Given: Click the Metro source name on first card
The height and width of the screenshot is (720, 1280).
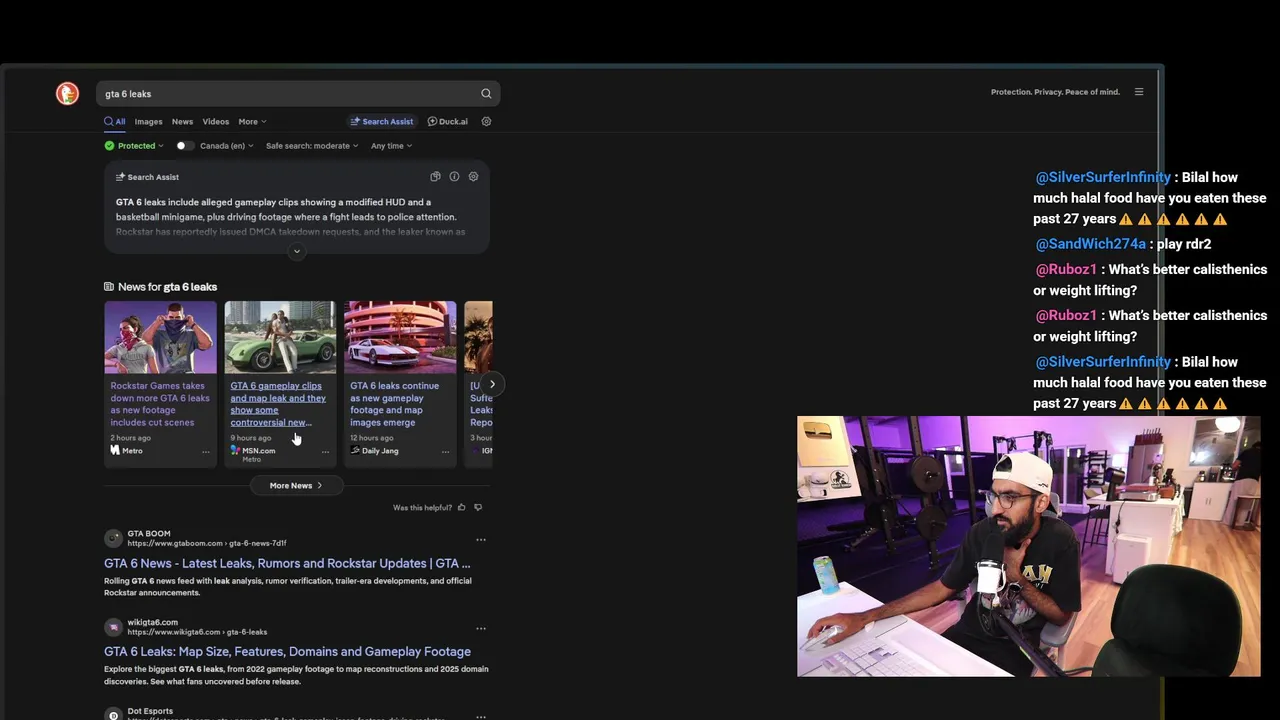Looking at the screenshot, I should point(132,451).
